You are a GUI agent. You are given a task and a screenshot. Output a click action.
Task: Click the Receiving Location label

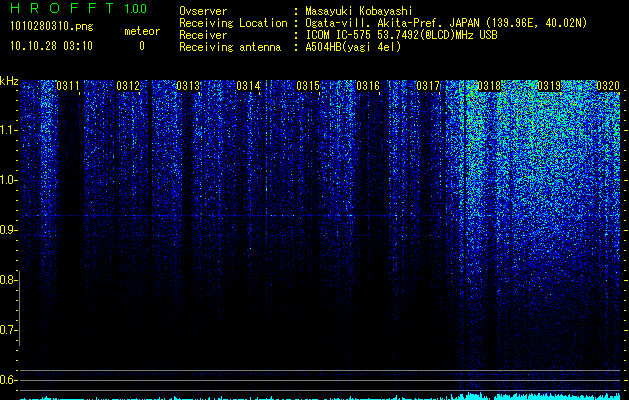[233, 23]
